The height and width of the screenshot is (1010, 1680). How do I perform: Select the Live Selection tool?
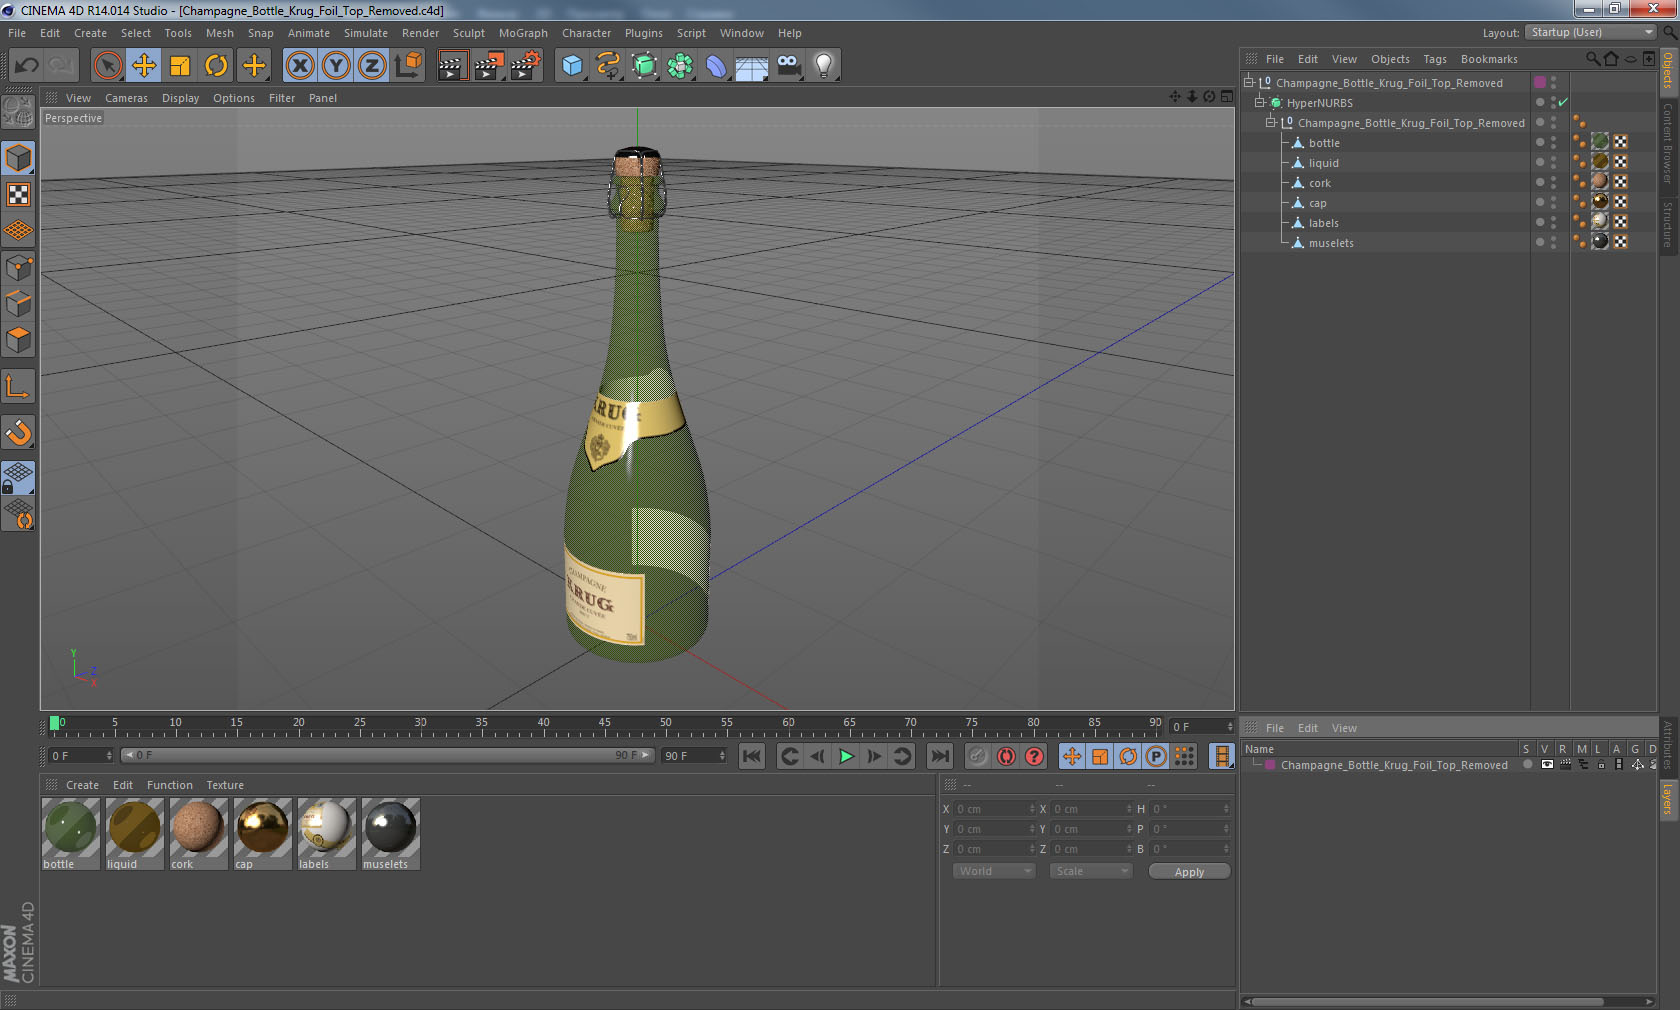tap(107, 66)
